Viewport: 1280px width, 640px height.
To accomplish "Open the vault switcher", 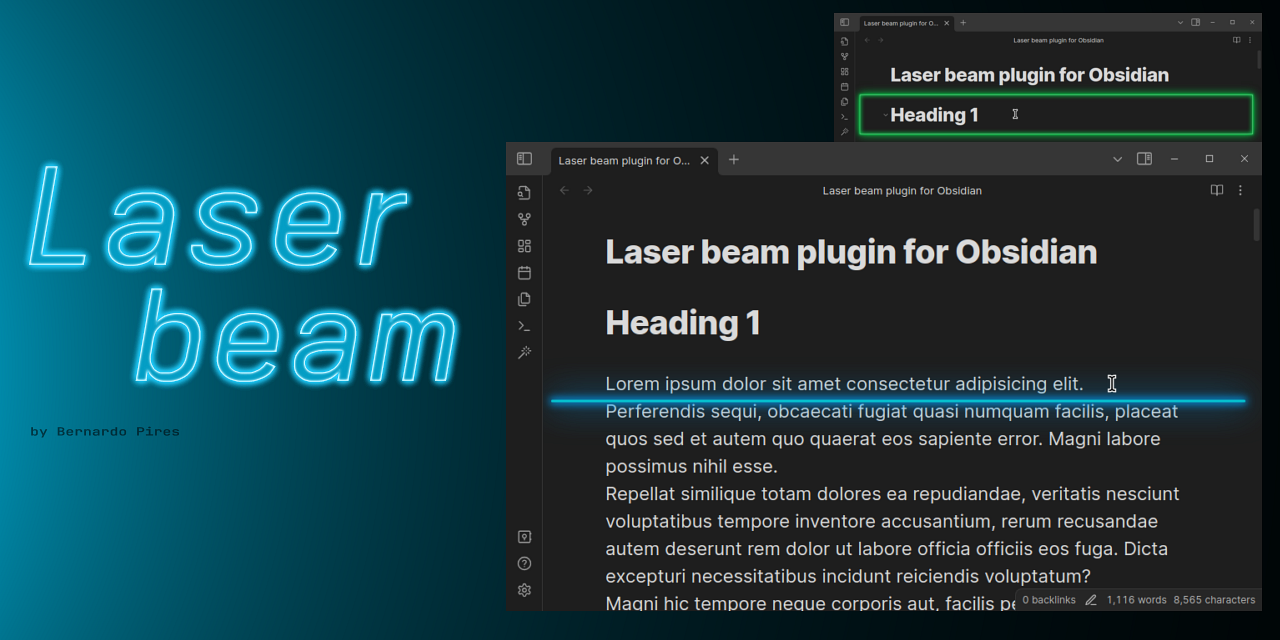I will [x=524, y=536].
